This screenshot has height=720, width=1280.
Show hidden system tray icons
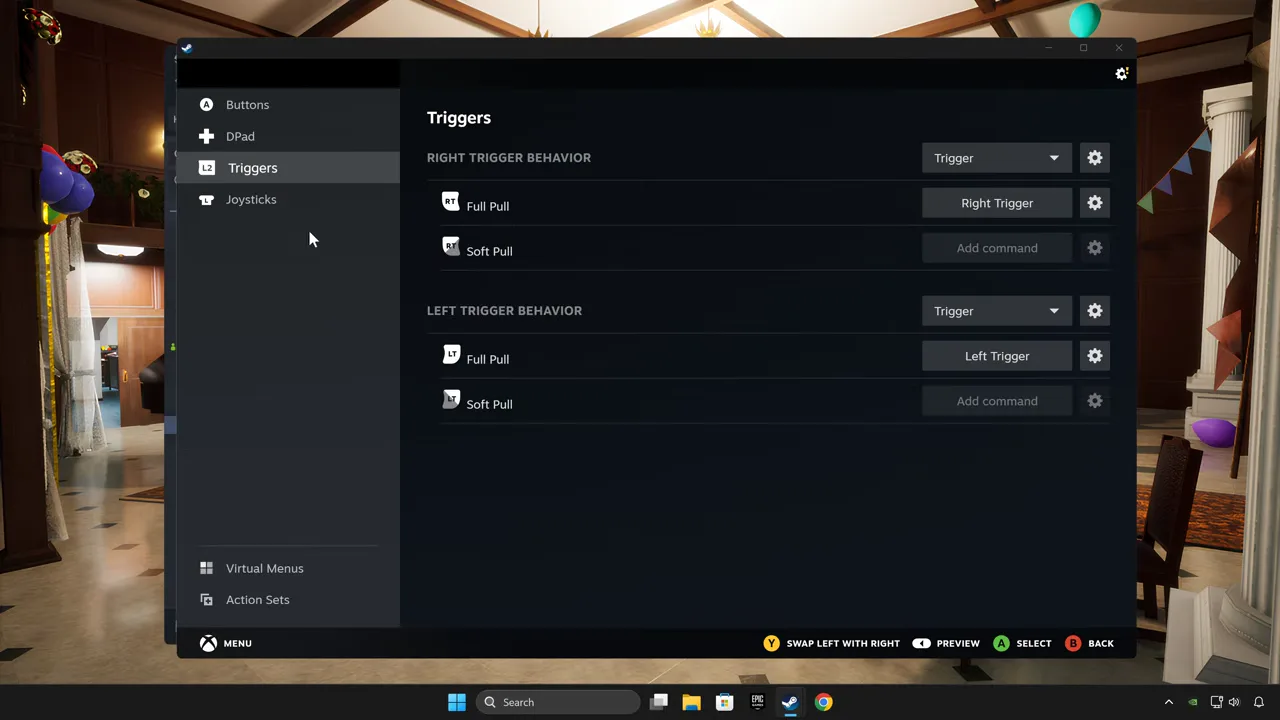(1168, 702)
